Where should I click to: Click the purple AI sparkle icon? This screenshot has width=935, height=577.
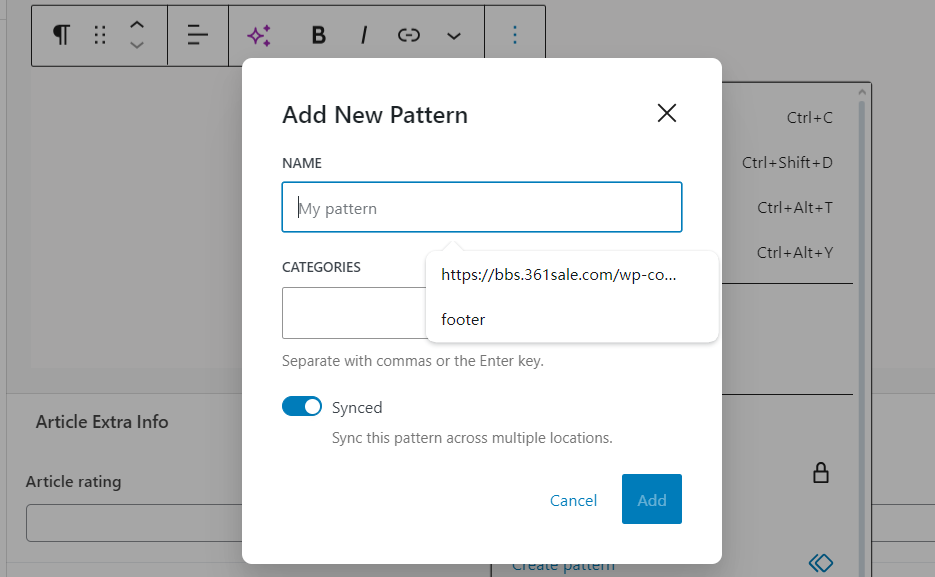(x=259, y=35)
